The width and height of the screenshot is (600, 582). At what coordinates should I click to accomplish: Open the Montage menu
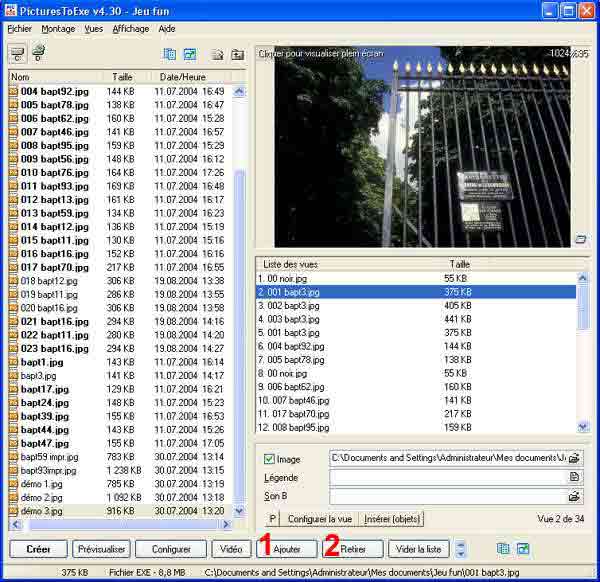tap(58, 29)
